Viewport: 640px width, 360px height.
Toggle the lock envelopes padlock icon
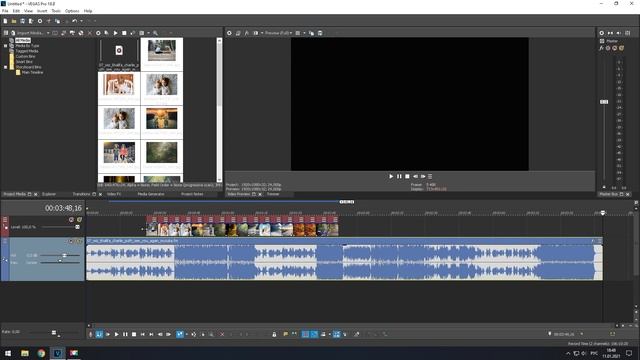click(274, 334)
